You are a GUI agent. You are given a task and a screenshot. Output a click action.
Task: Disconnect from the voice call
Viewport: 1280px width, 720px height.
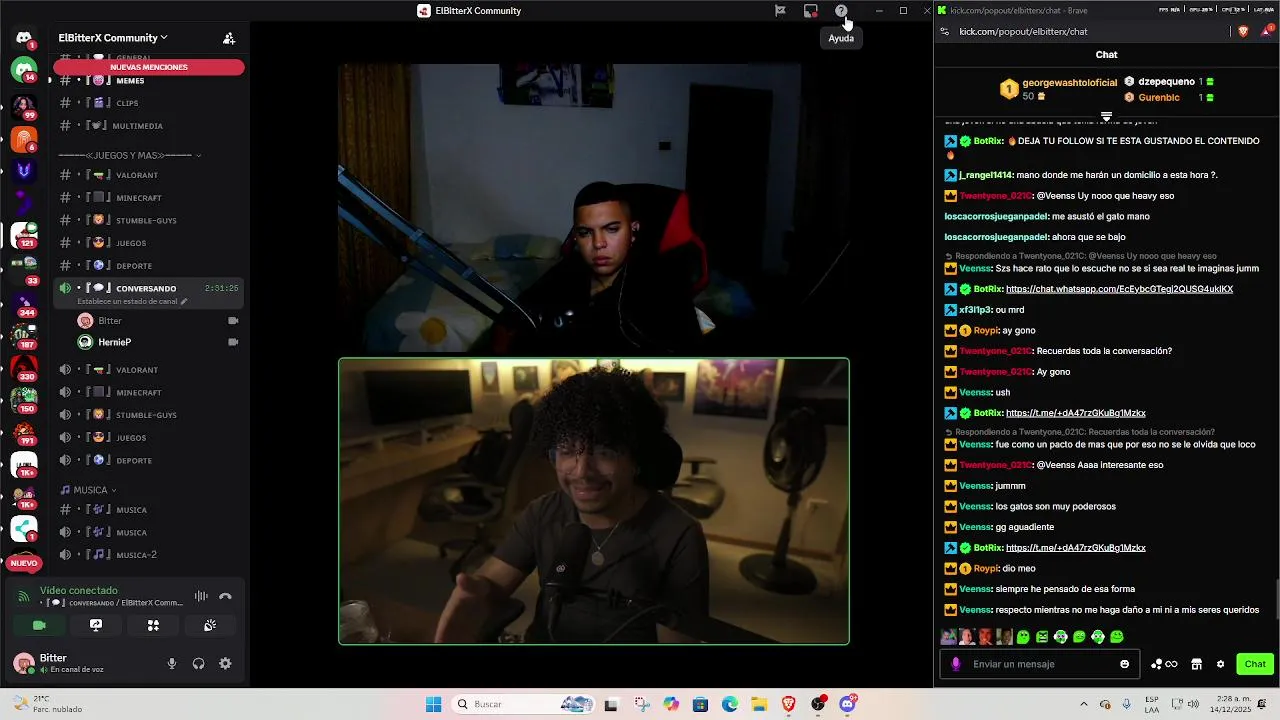click(225, 596)
